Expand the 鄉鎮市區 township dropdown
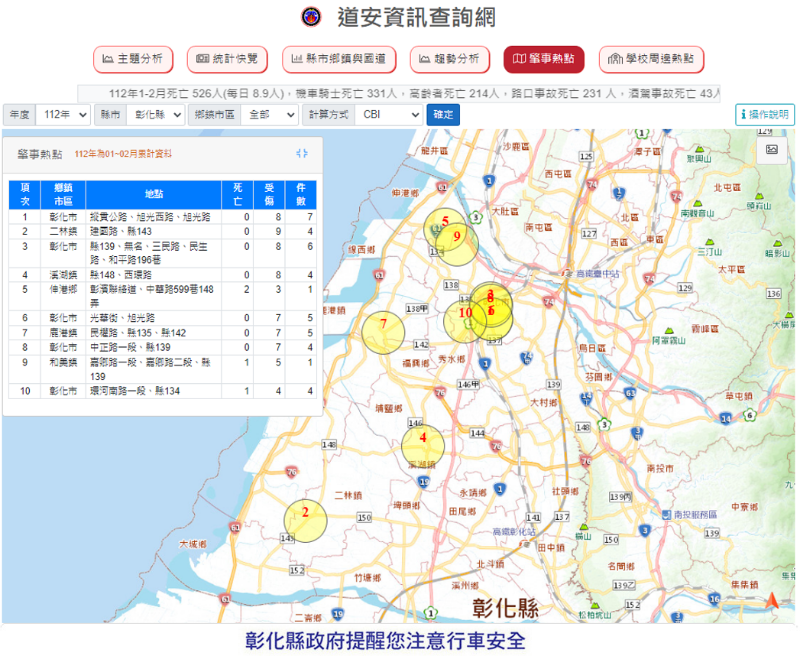 (268, 115)
